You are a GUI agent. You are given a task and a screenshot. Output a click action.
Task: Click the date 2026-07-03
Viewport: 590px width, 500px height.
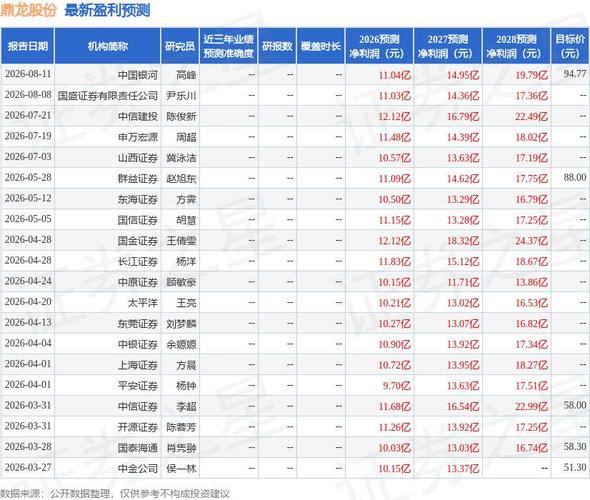pos(28,157)
